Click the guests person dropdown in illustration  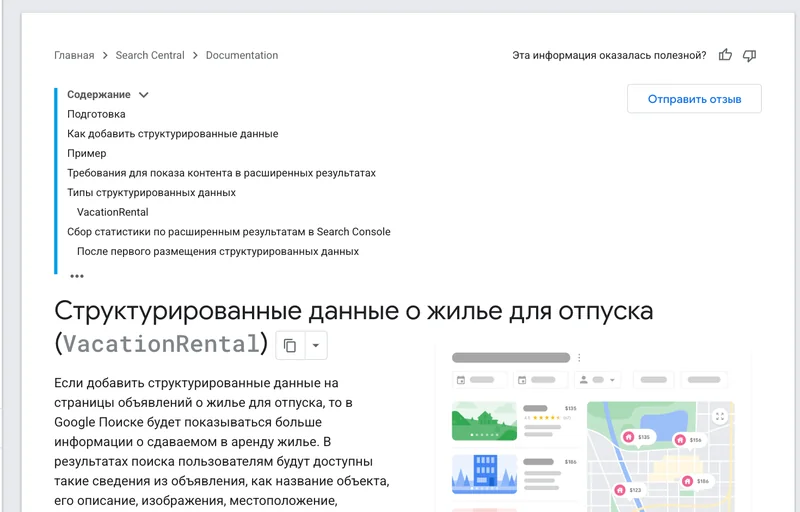pos(597,380)
